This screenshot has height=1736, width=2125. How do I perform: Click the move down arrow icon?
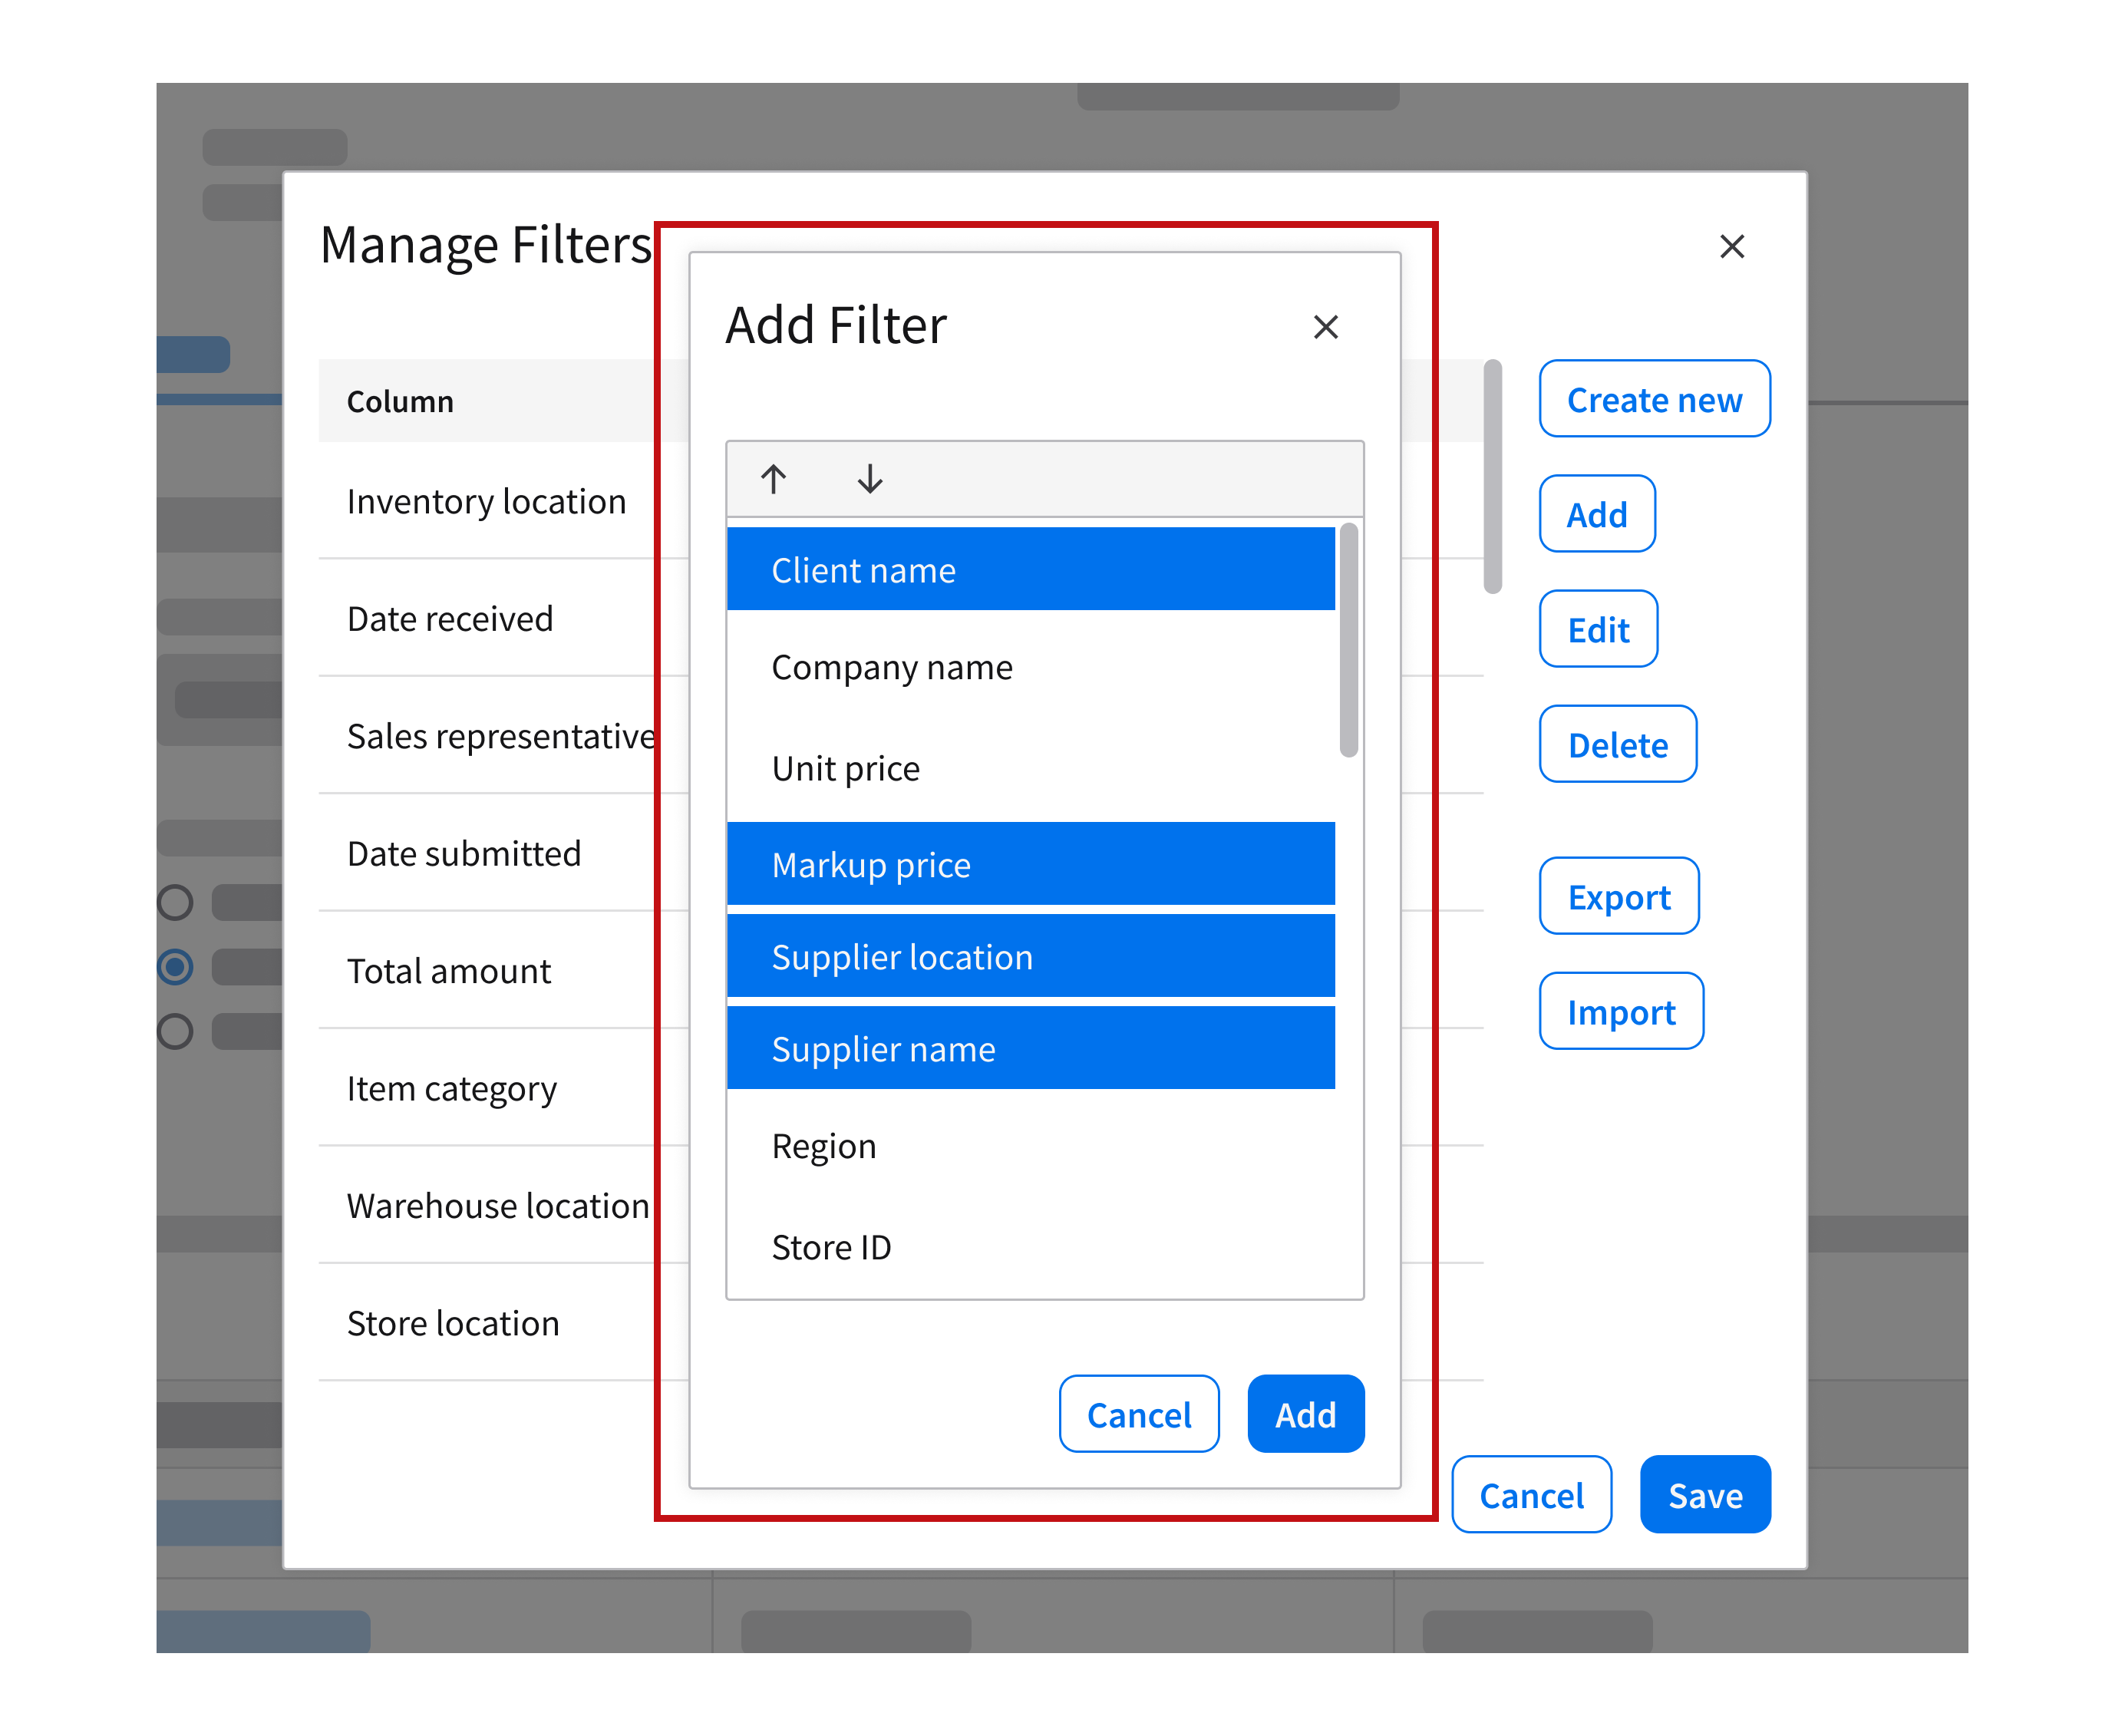pyautogui.click(x=869, y=479)
